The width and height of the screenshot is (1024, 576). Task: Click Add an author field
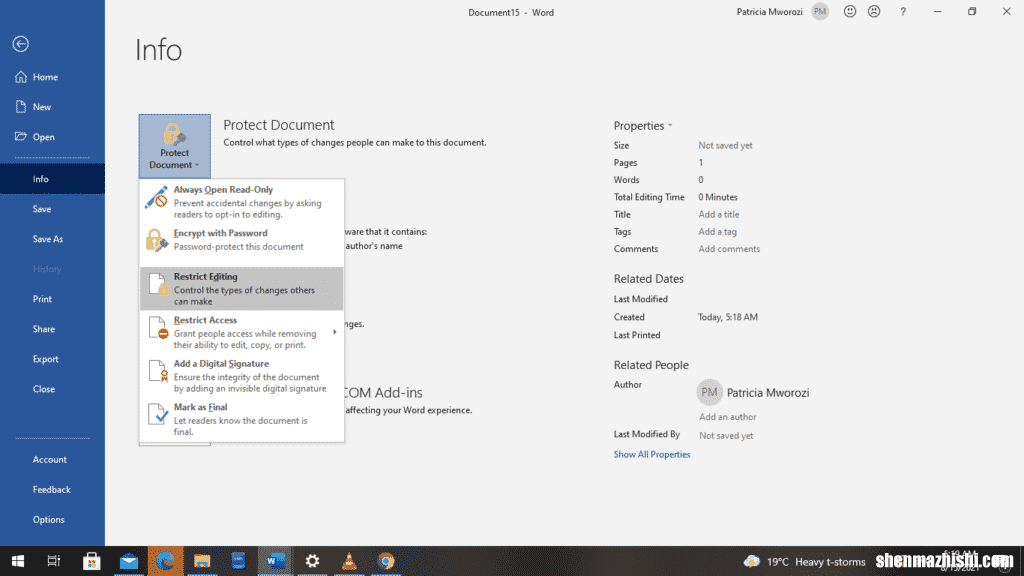[728, 417]
